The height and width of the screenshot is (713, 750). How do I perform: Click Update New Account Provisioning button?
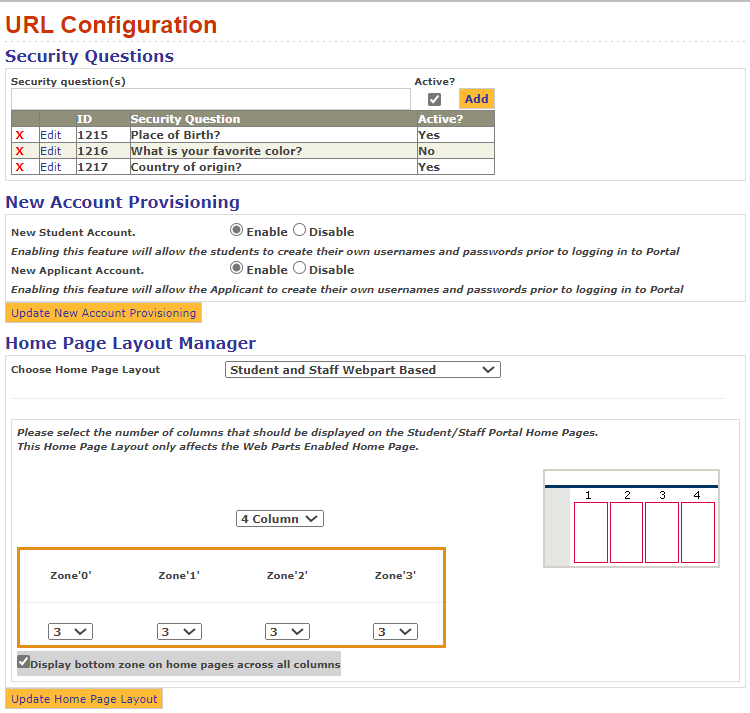pyautogui.click(x=103, y=313)
